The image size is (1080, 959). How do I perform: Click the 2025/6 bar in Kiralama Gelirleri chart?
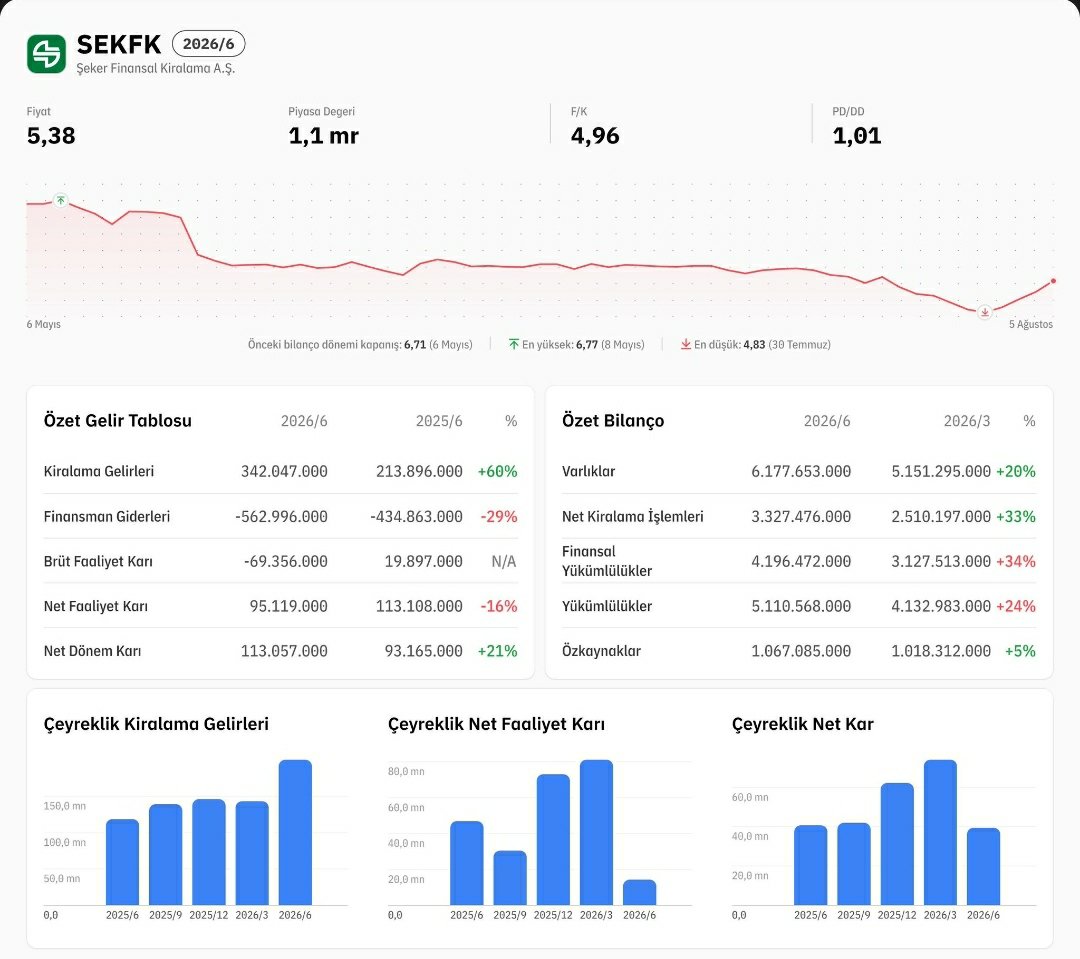coord(122,862)
